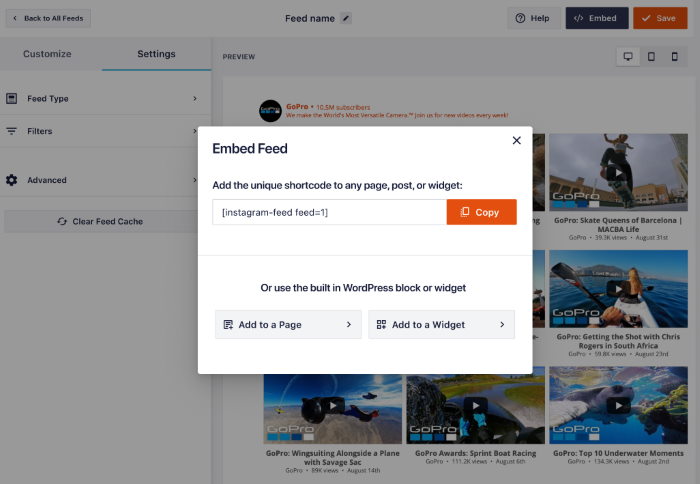
Task: Play Getting the Shot with Chris Rogers video
Action: (x=618, y=289)
